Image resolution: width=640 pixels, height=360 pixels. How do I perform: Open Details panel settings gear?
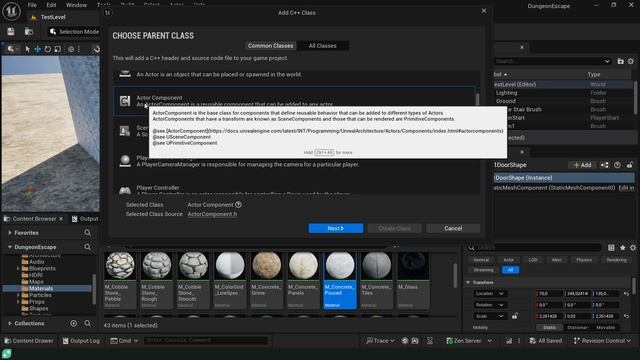[x=633, y=248]
